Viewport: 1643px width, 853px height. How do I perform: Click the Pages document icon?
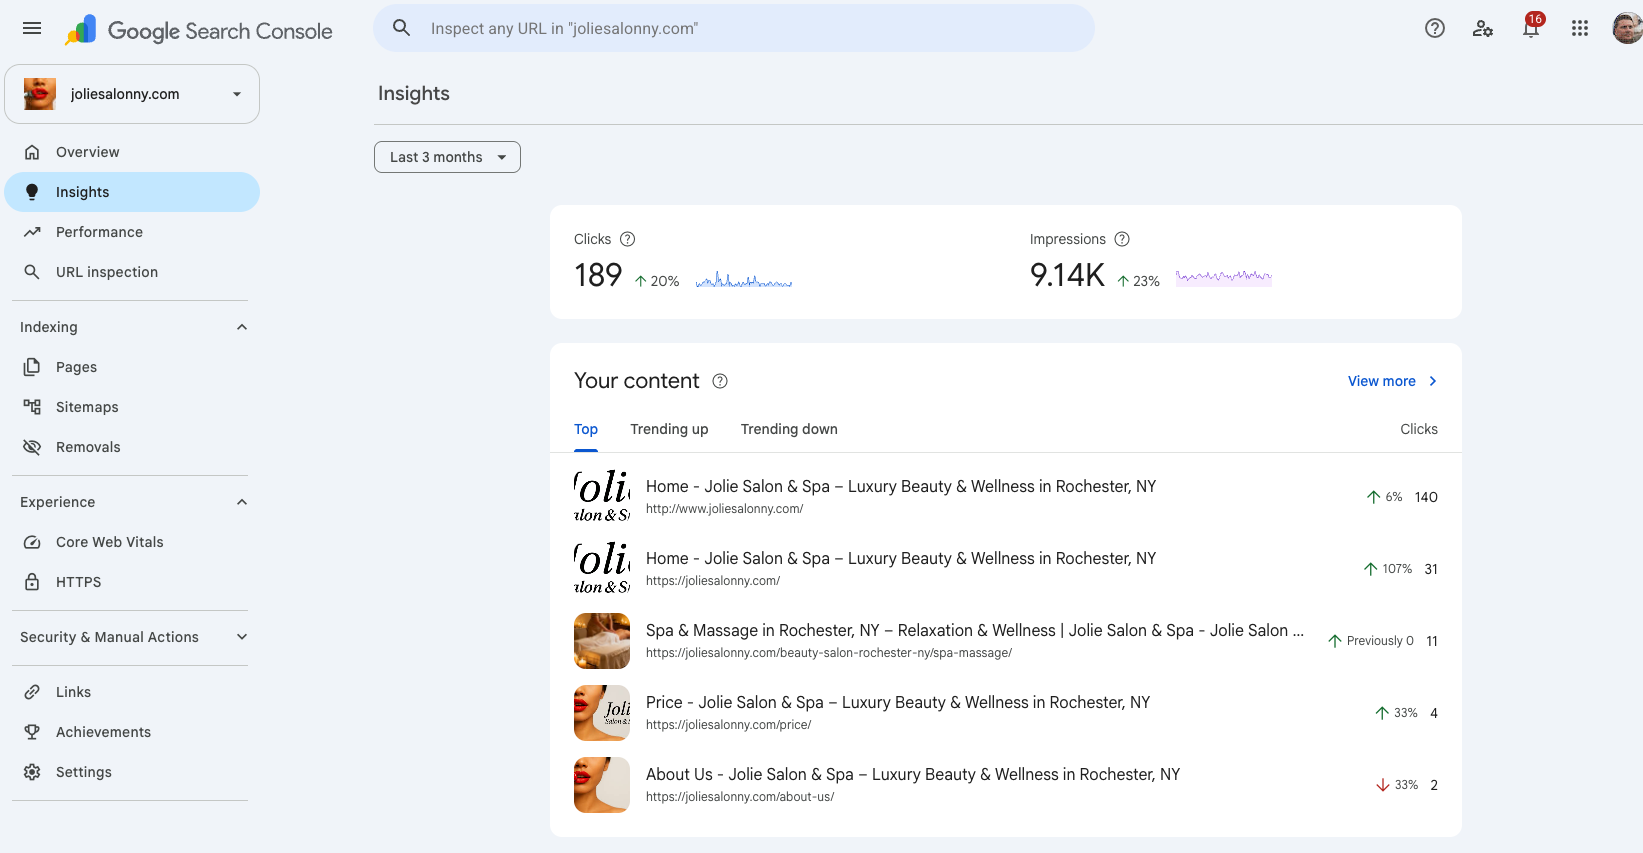pyautogui.click(x=32, y=367)
